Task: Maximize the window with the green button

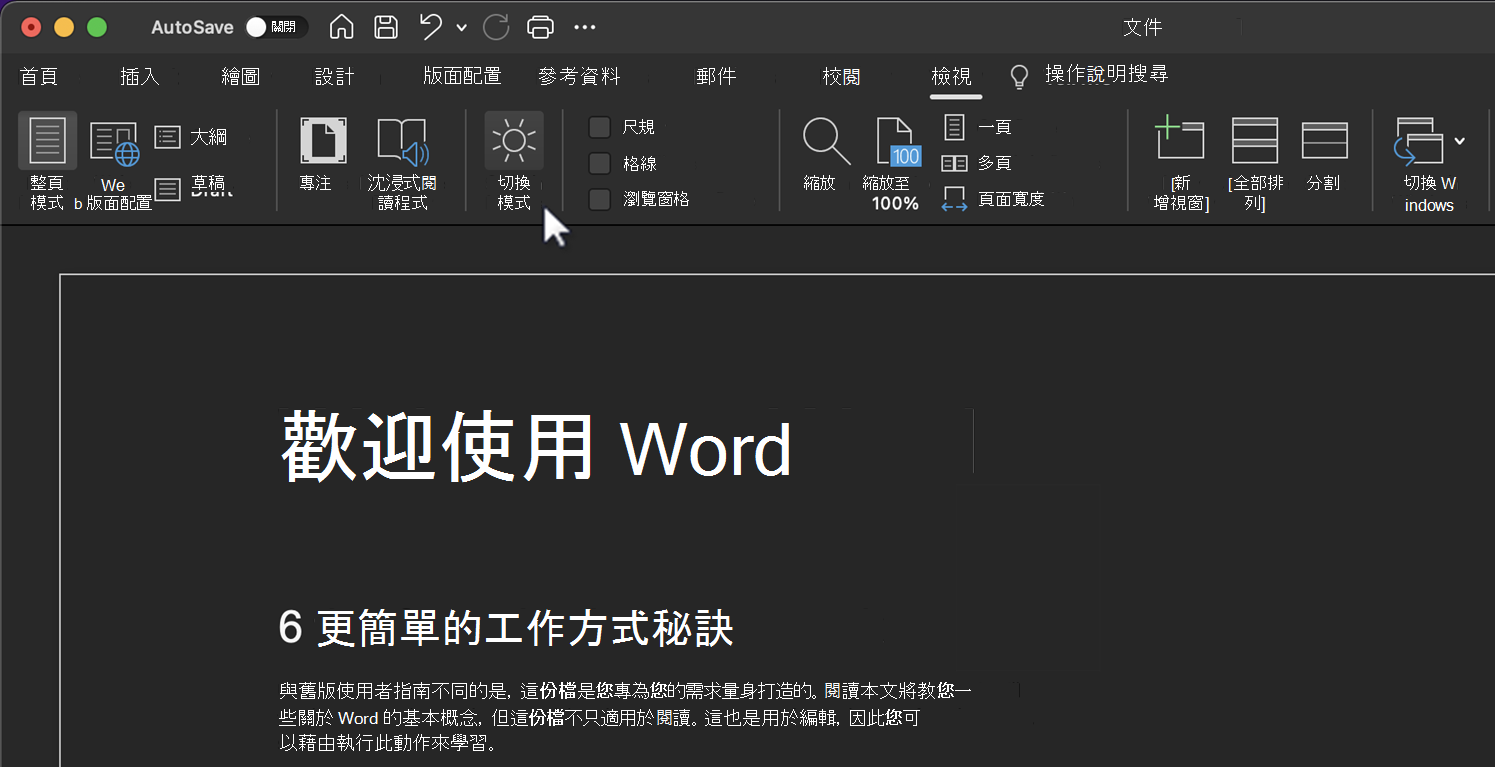Action: 97,27
